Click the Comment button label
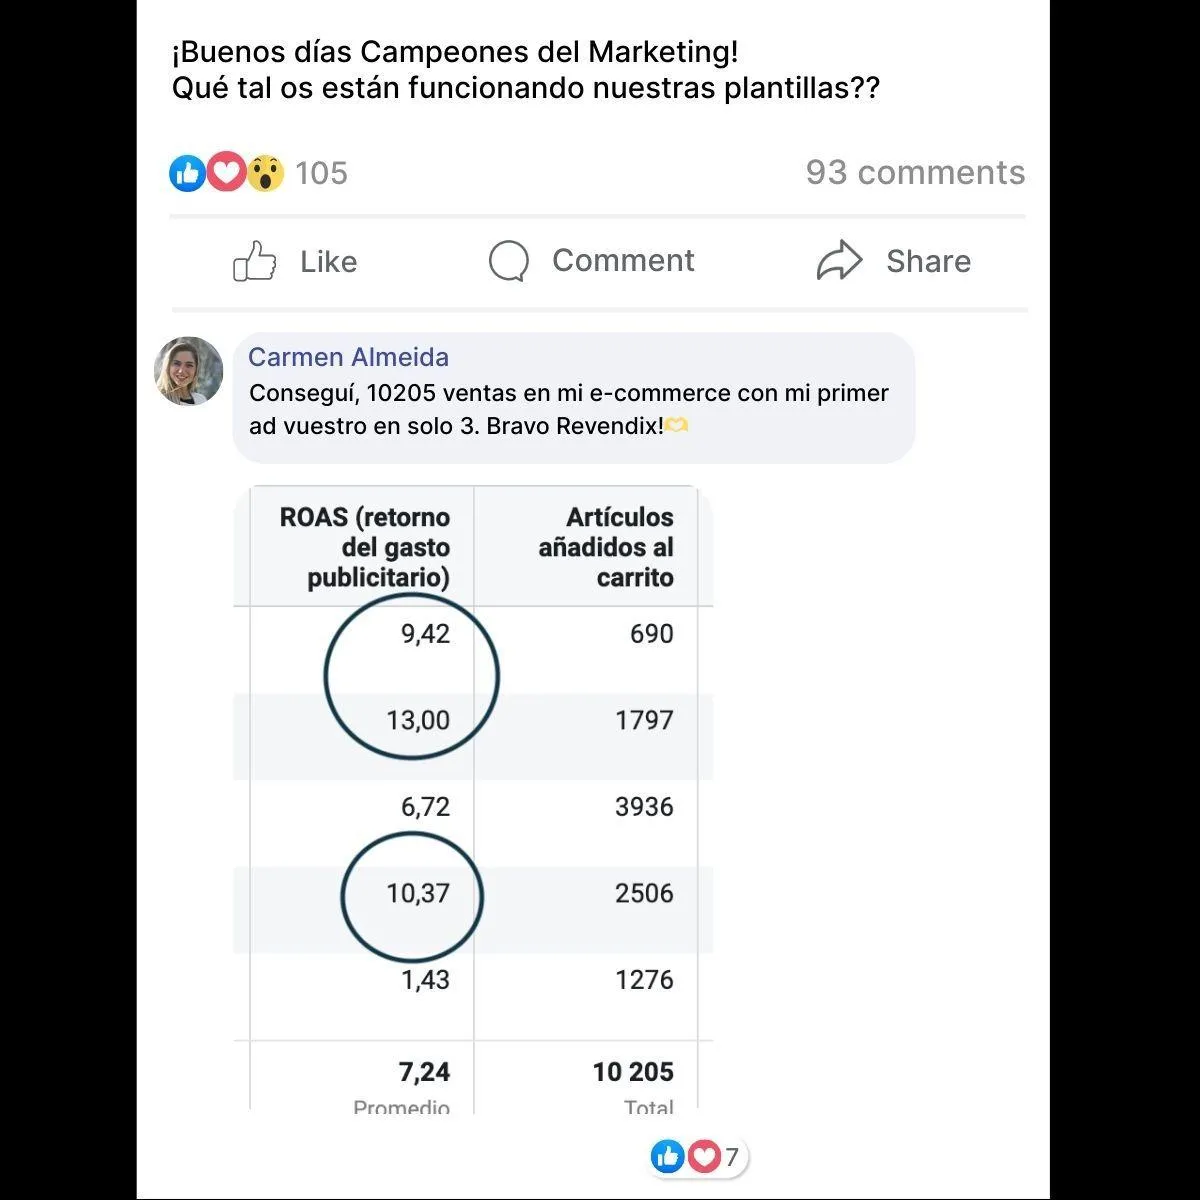Screen dimensions: 1200x1200 pos(623,260)
